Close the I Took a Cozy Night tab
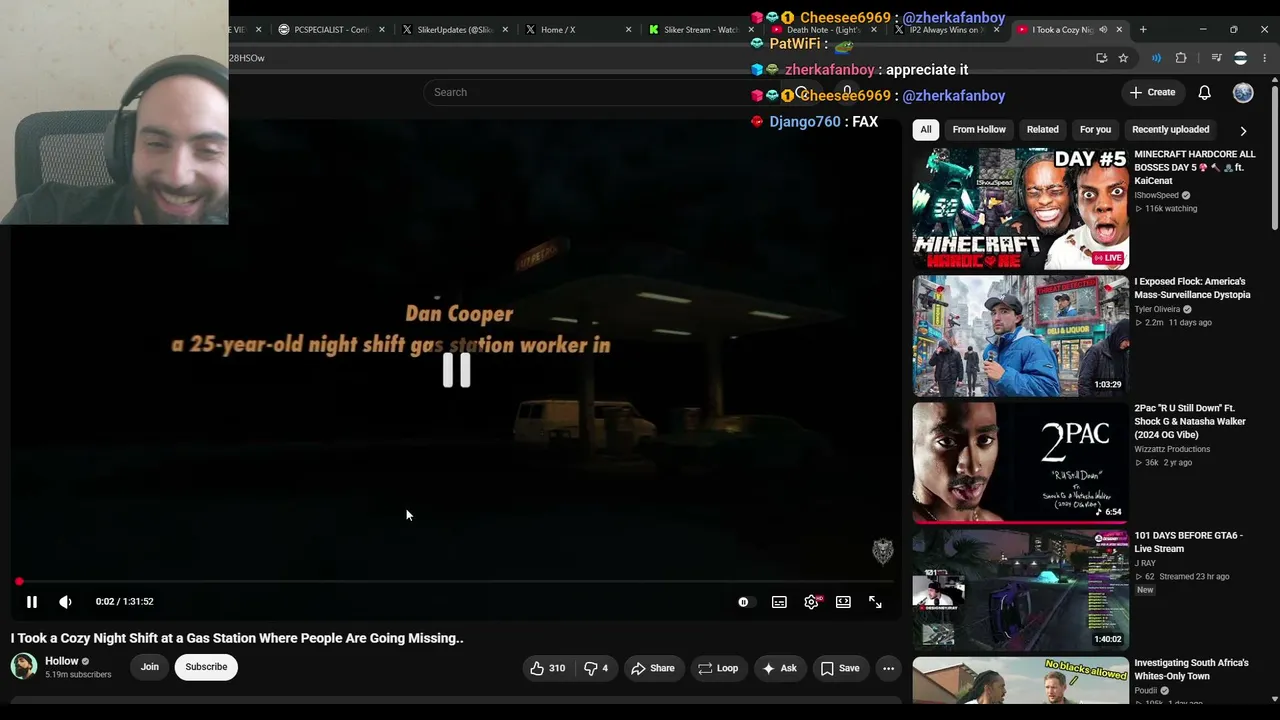Viewport: 1280px width, 720px height. 1119,30
